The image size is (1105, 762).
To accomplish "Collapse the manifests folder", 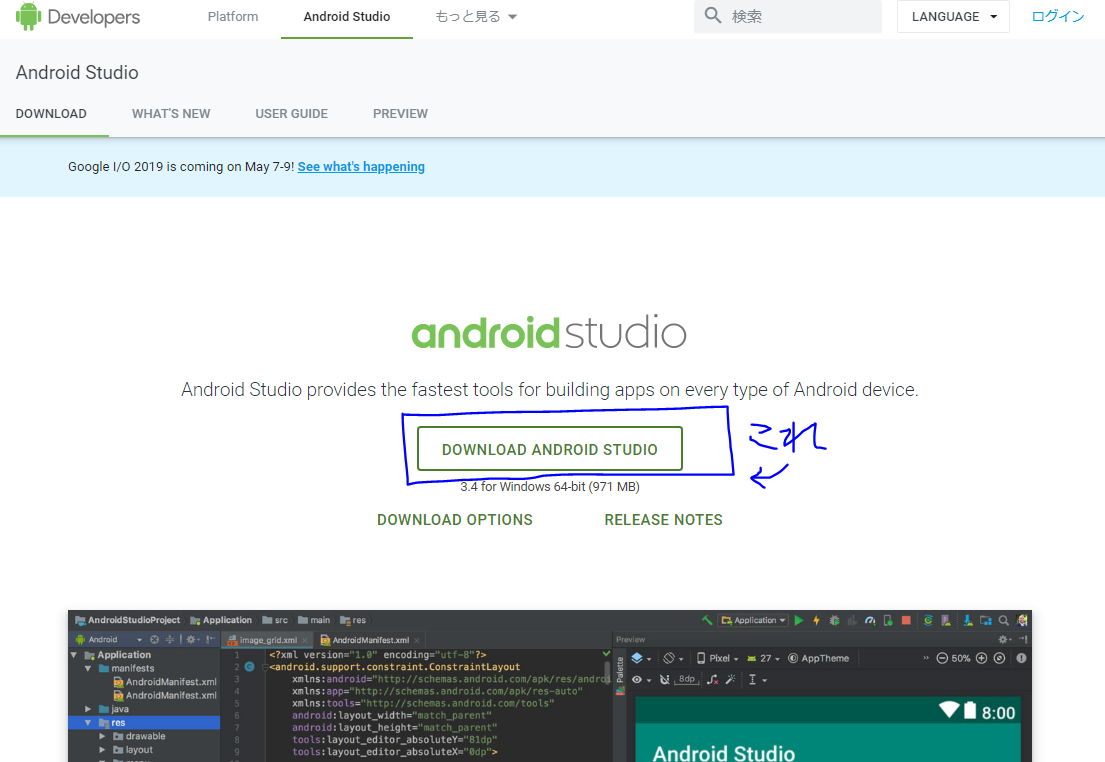I will [x=88, y=668].
